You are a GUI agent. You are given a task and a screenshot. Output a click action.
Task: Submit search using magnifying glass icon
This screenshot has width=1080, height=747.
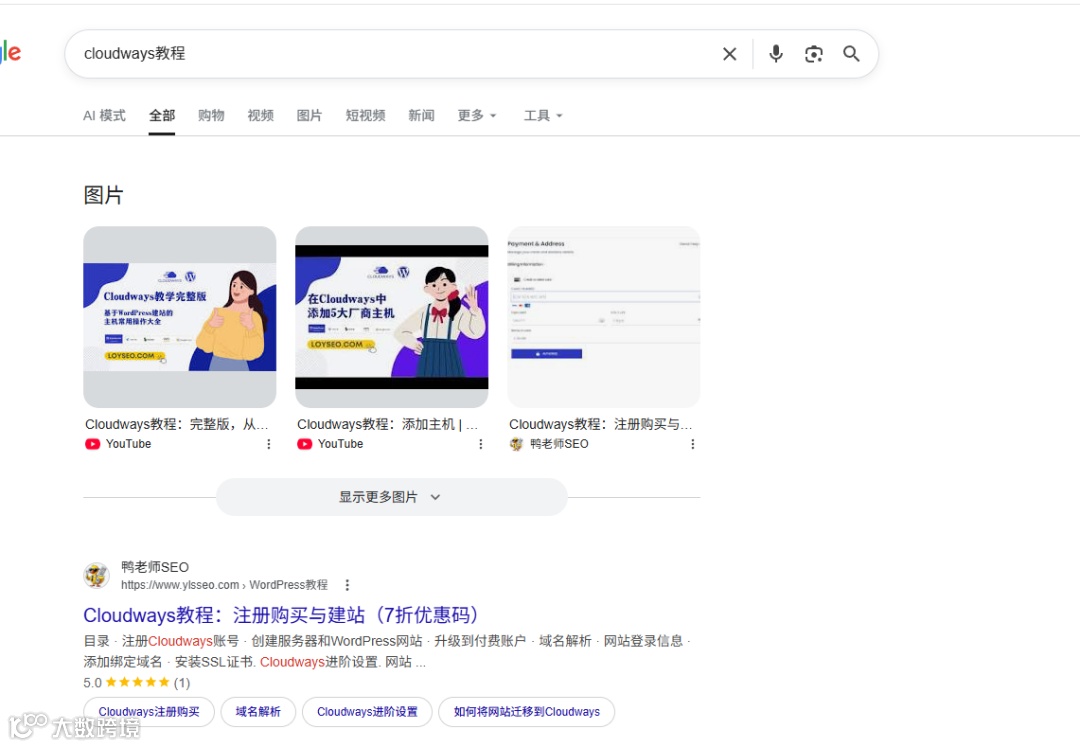[x=851, y=54]
